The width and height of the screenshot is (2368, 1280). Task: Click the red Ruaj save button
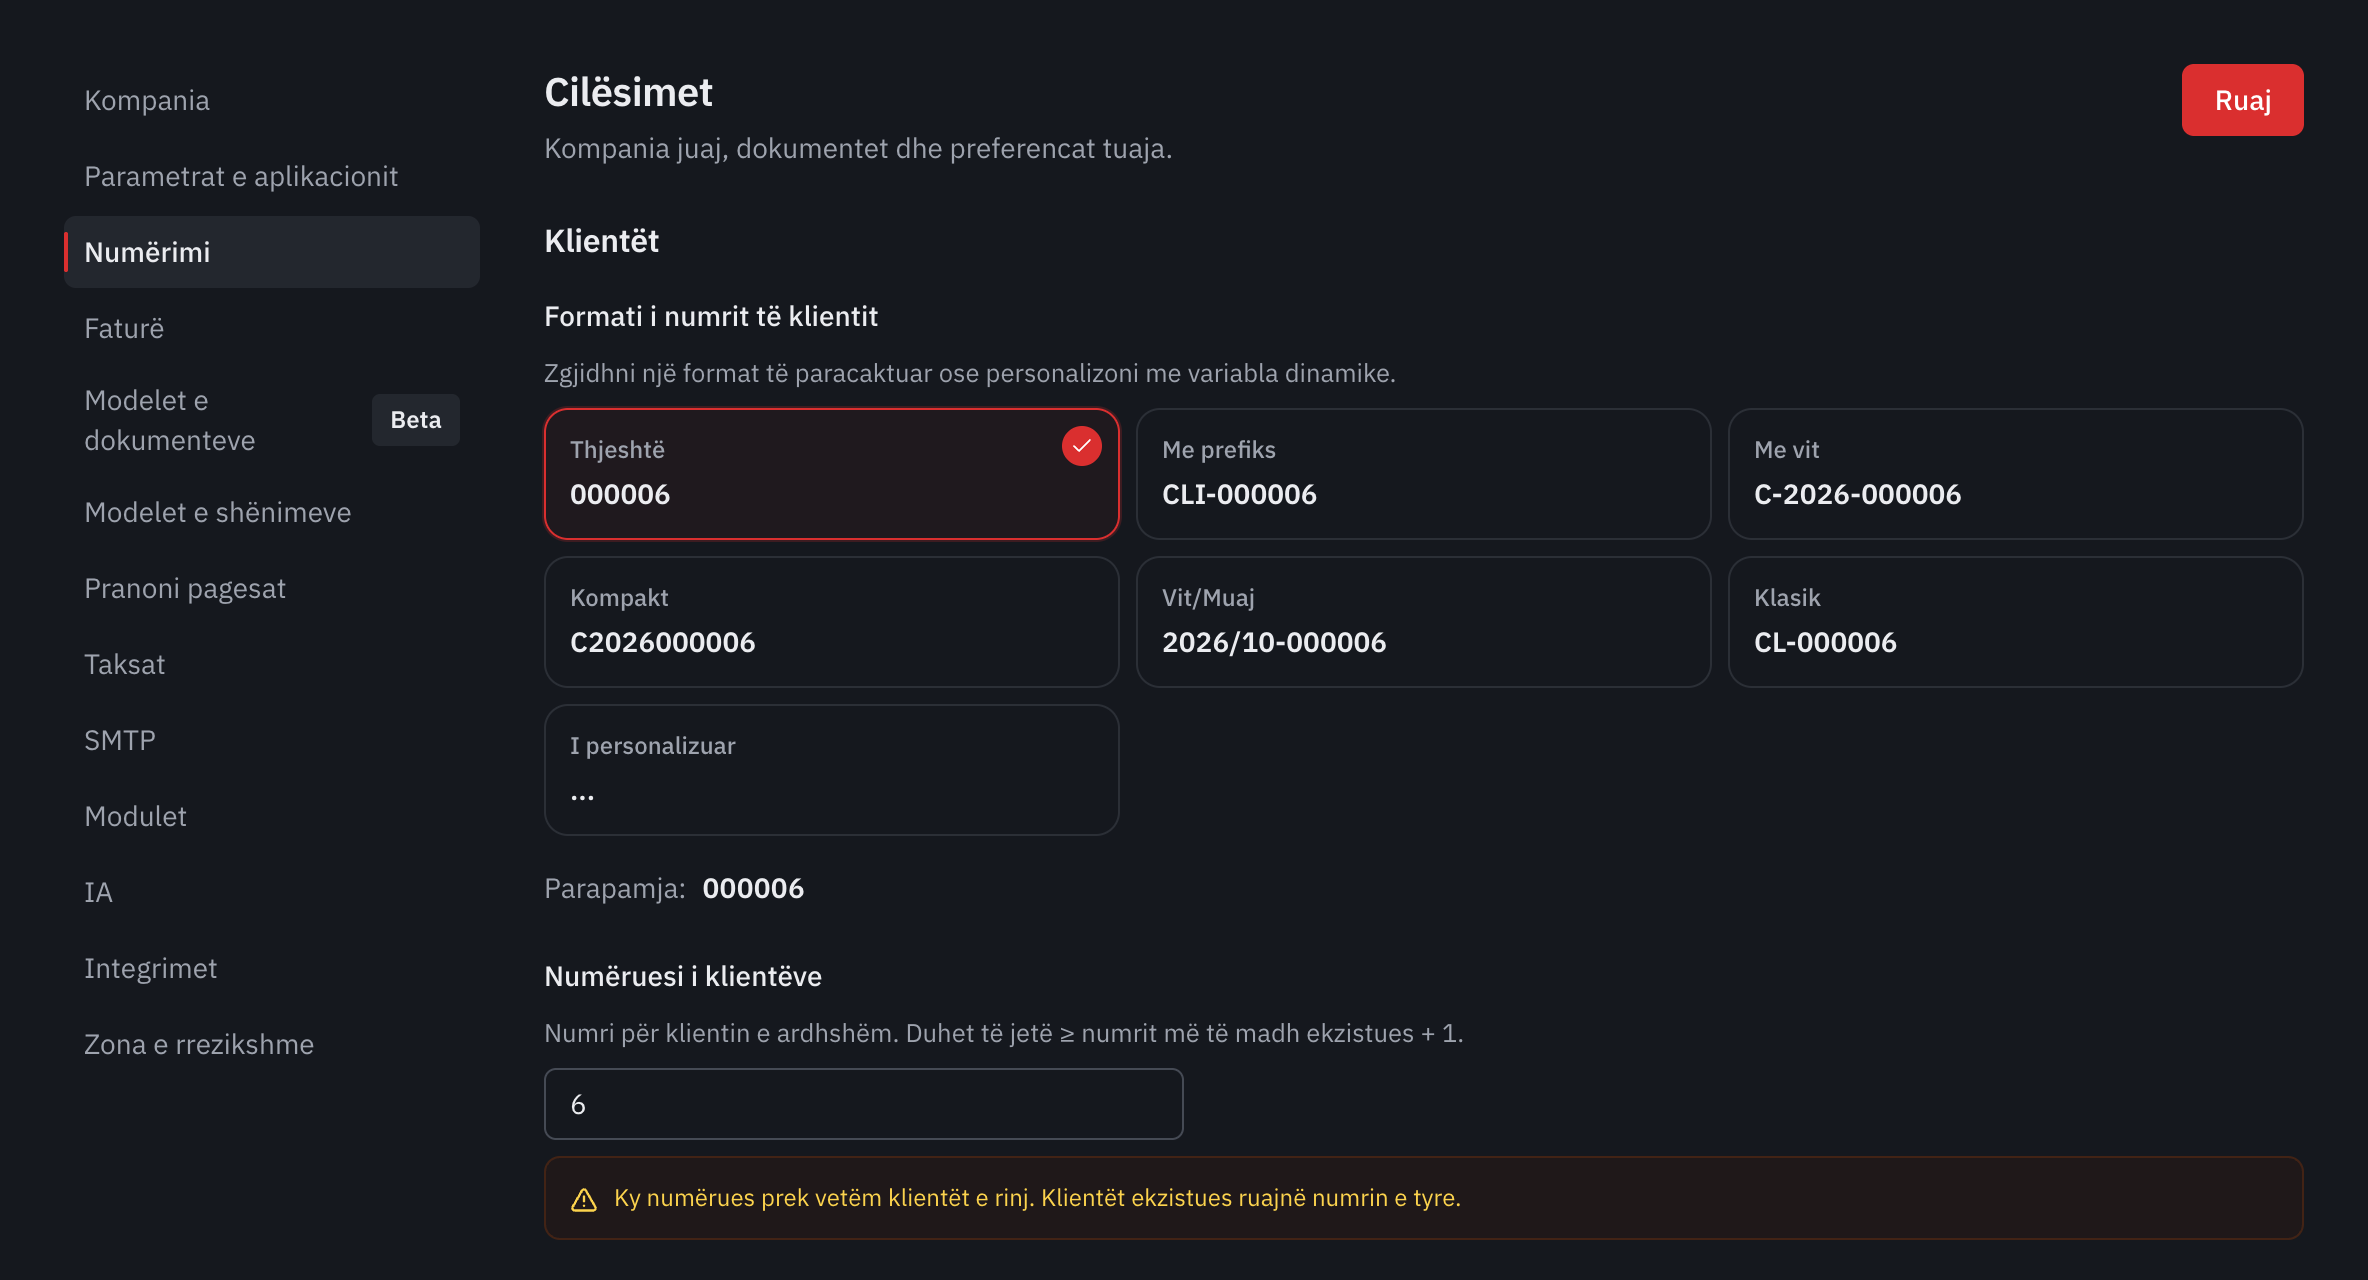[2242, 100]
